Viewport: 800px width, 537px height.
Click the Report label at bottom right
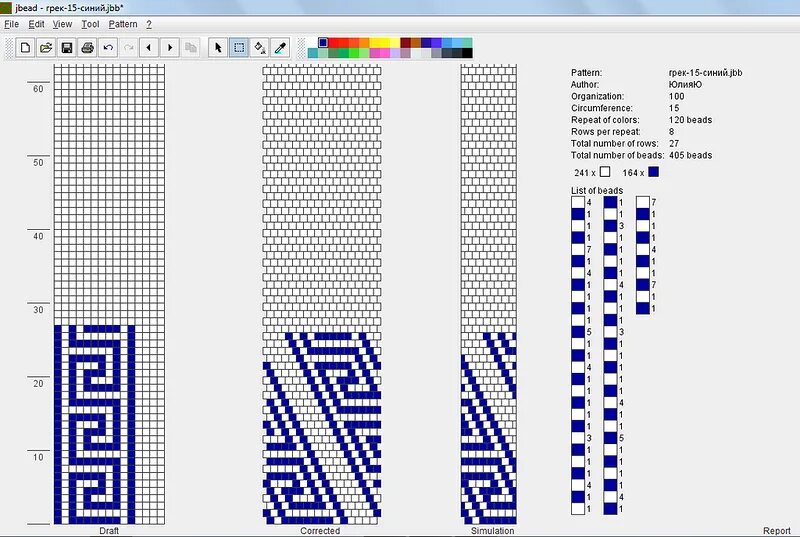coord(777,531)
